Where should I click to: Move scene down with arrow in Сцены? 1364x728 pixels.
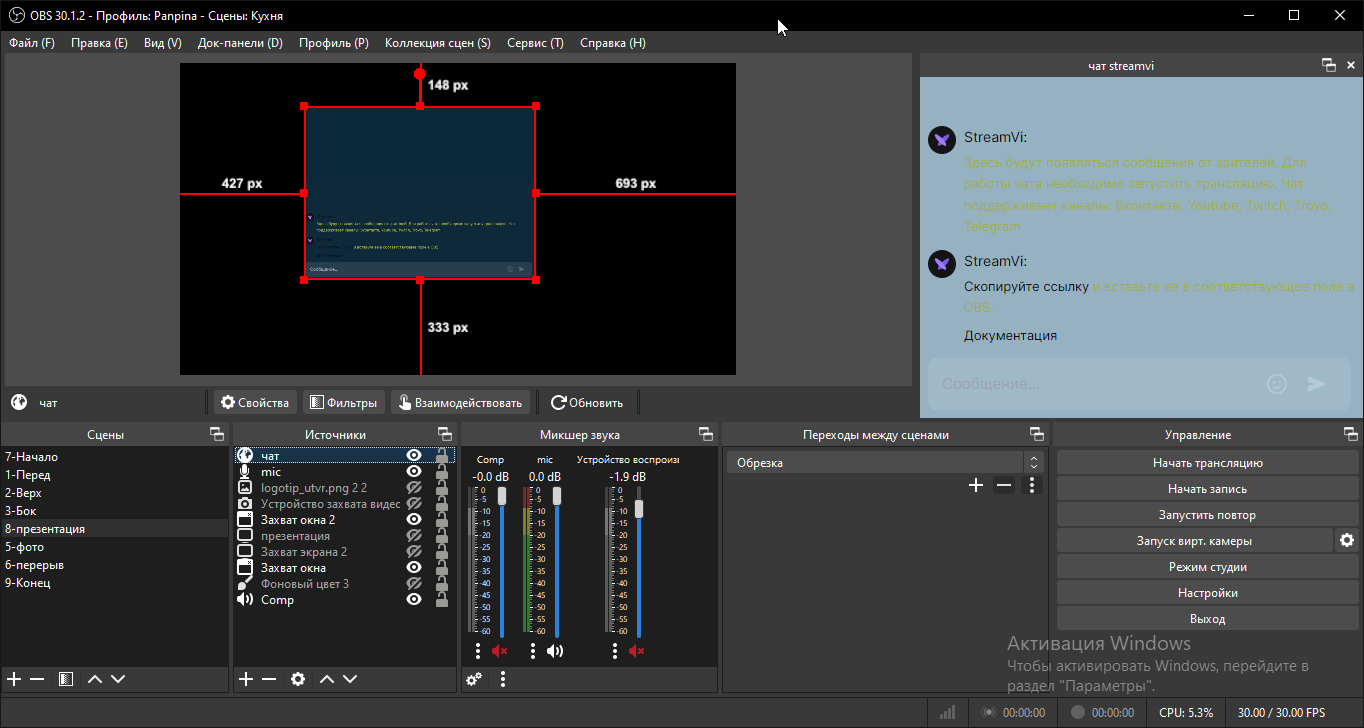point(118,679)
